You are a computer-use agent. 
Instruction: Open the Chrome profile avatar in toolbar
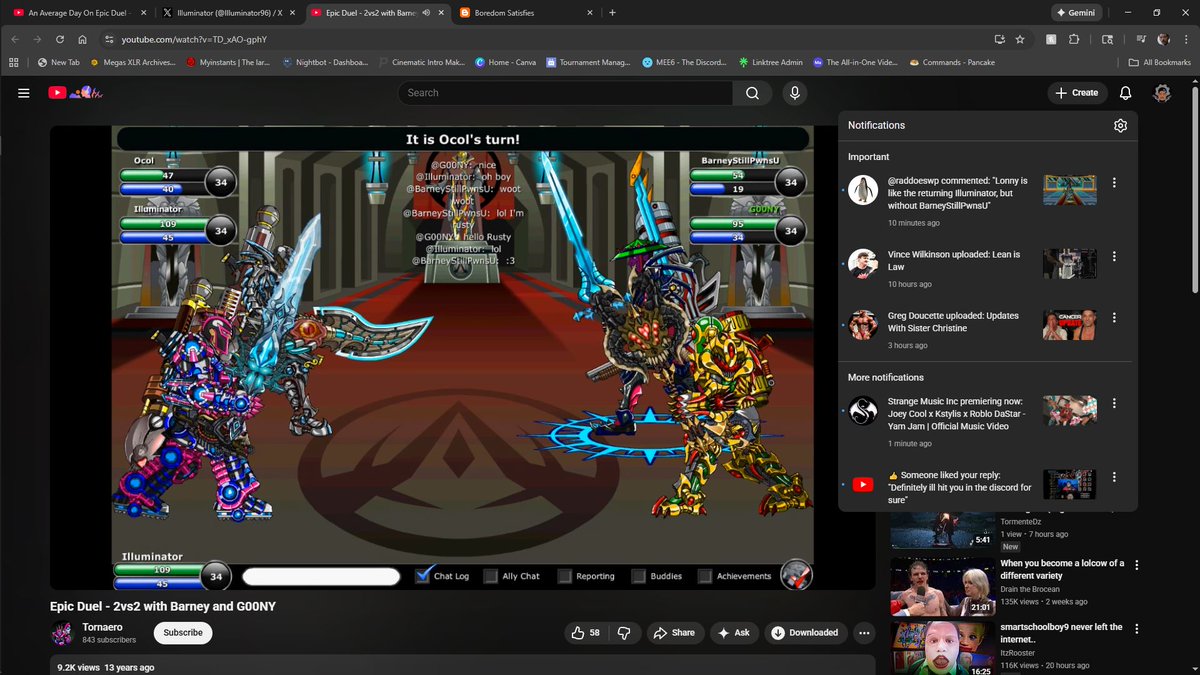coord(1164,39)
